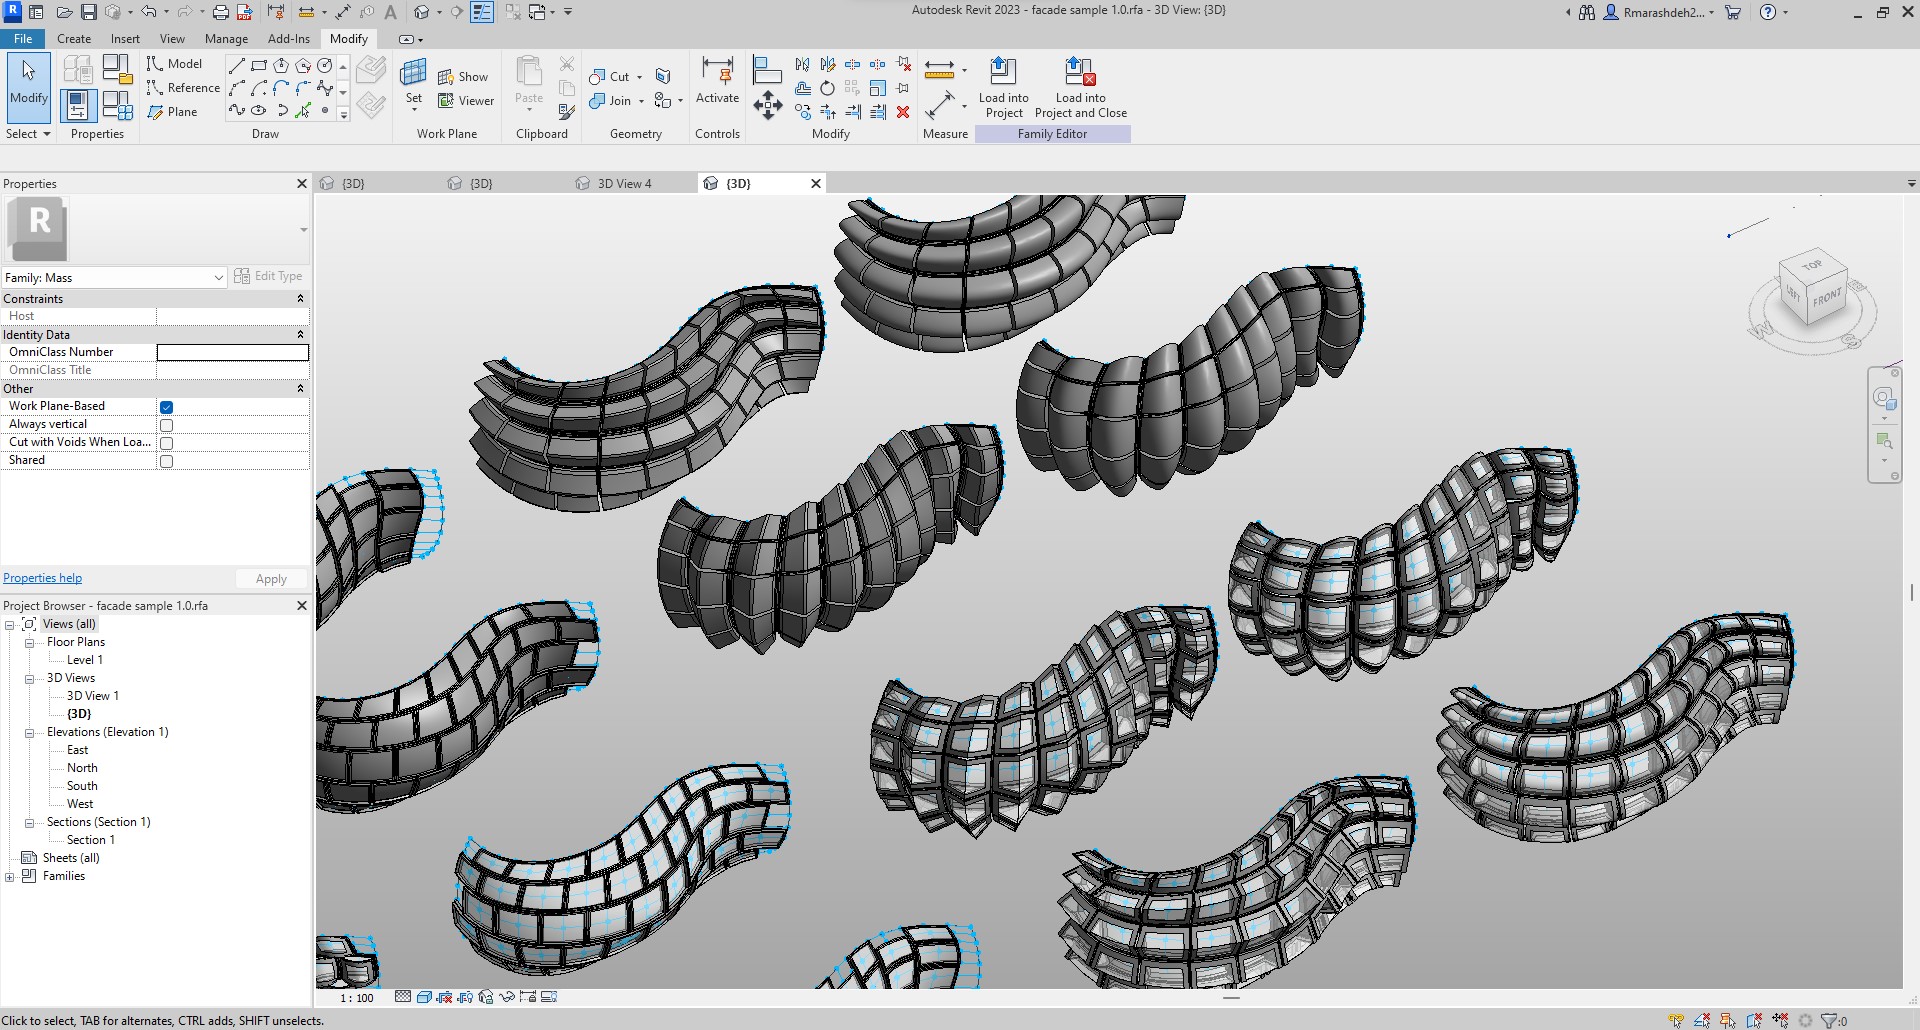Open the work plane Viewer
The height and width of the screenshot is (1030, 1920).
click(466, 101)
